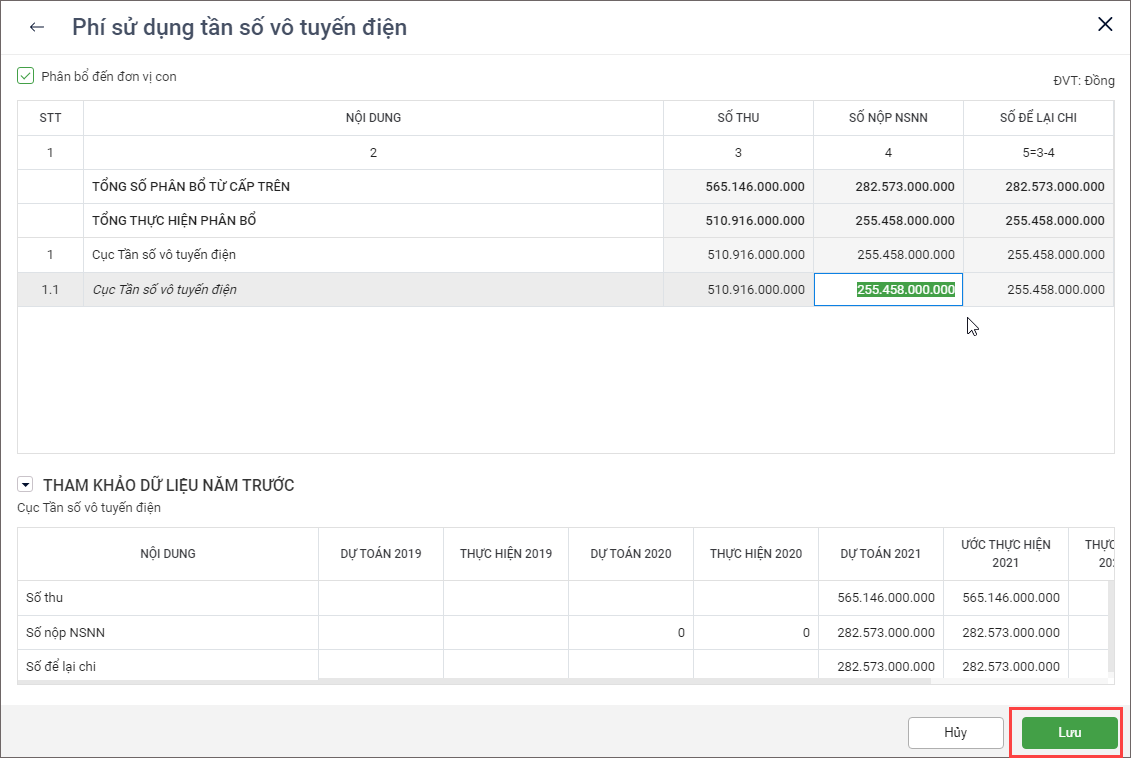This screenshot has height=758, width=1131.
Task: Click the Số thu column header
Action: [738, 118]
